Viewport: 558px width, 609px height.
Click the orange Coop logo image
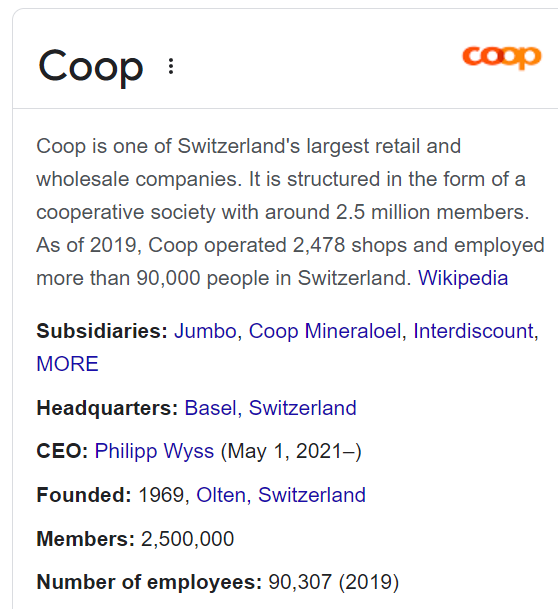[x=501, y=57]
